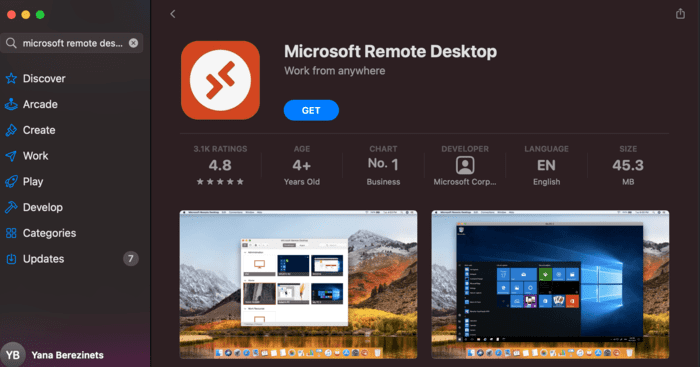The height and width of the screenshot is (367, 700).
Task: Click the green full-screen window button
Action: click(40, 15)
